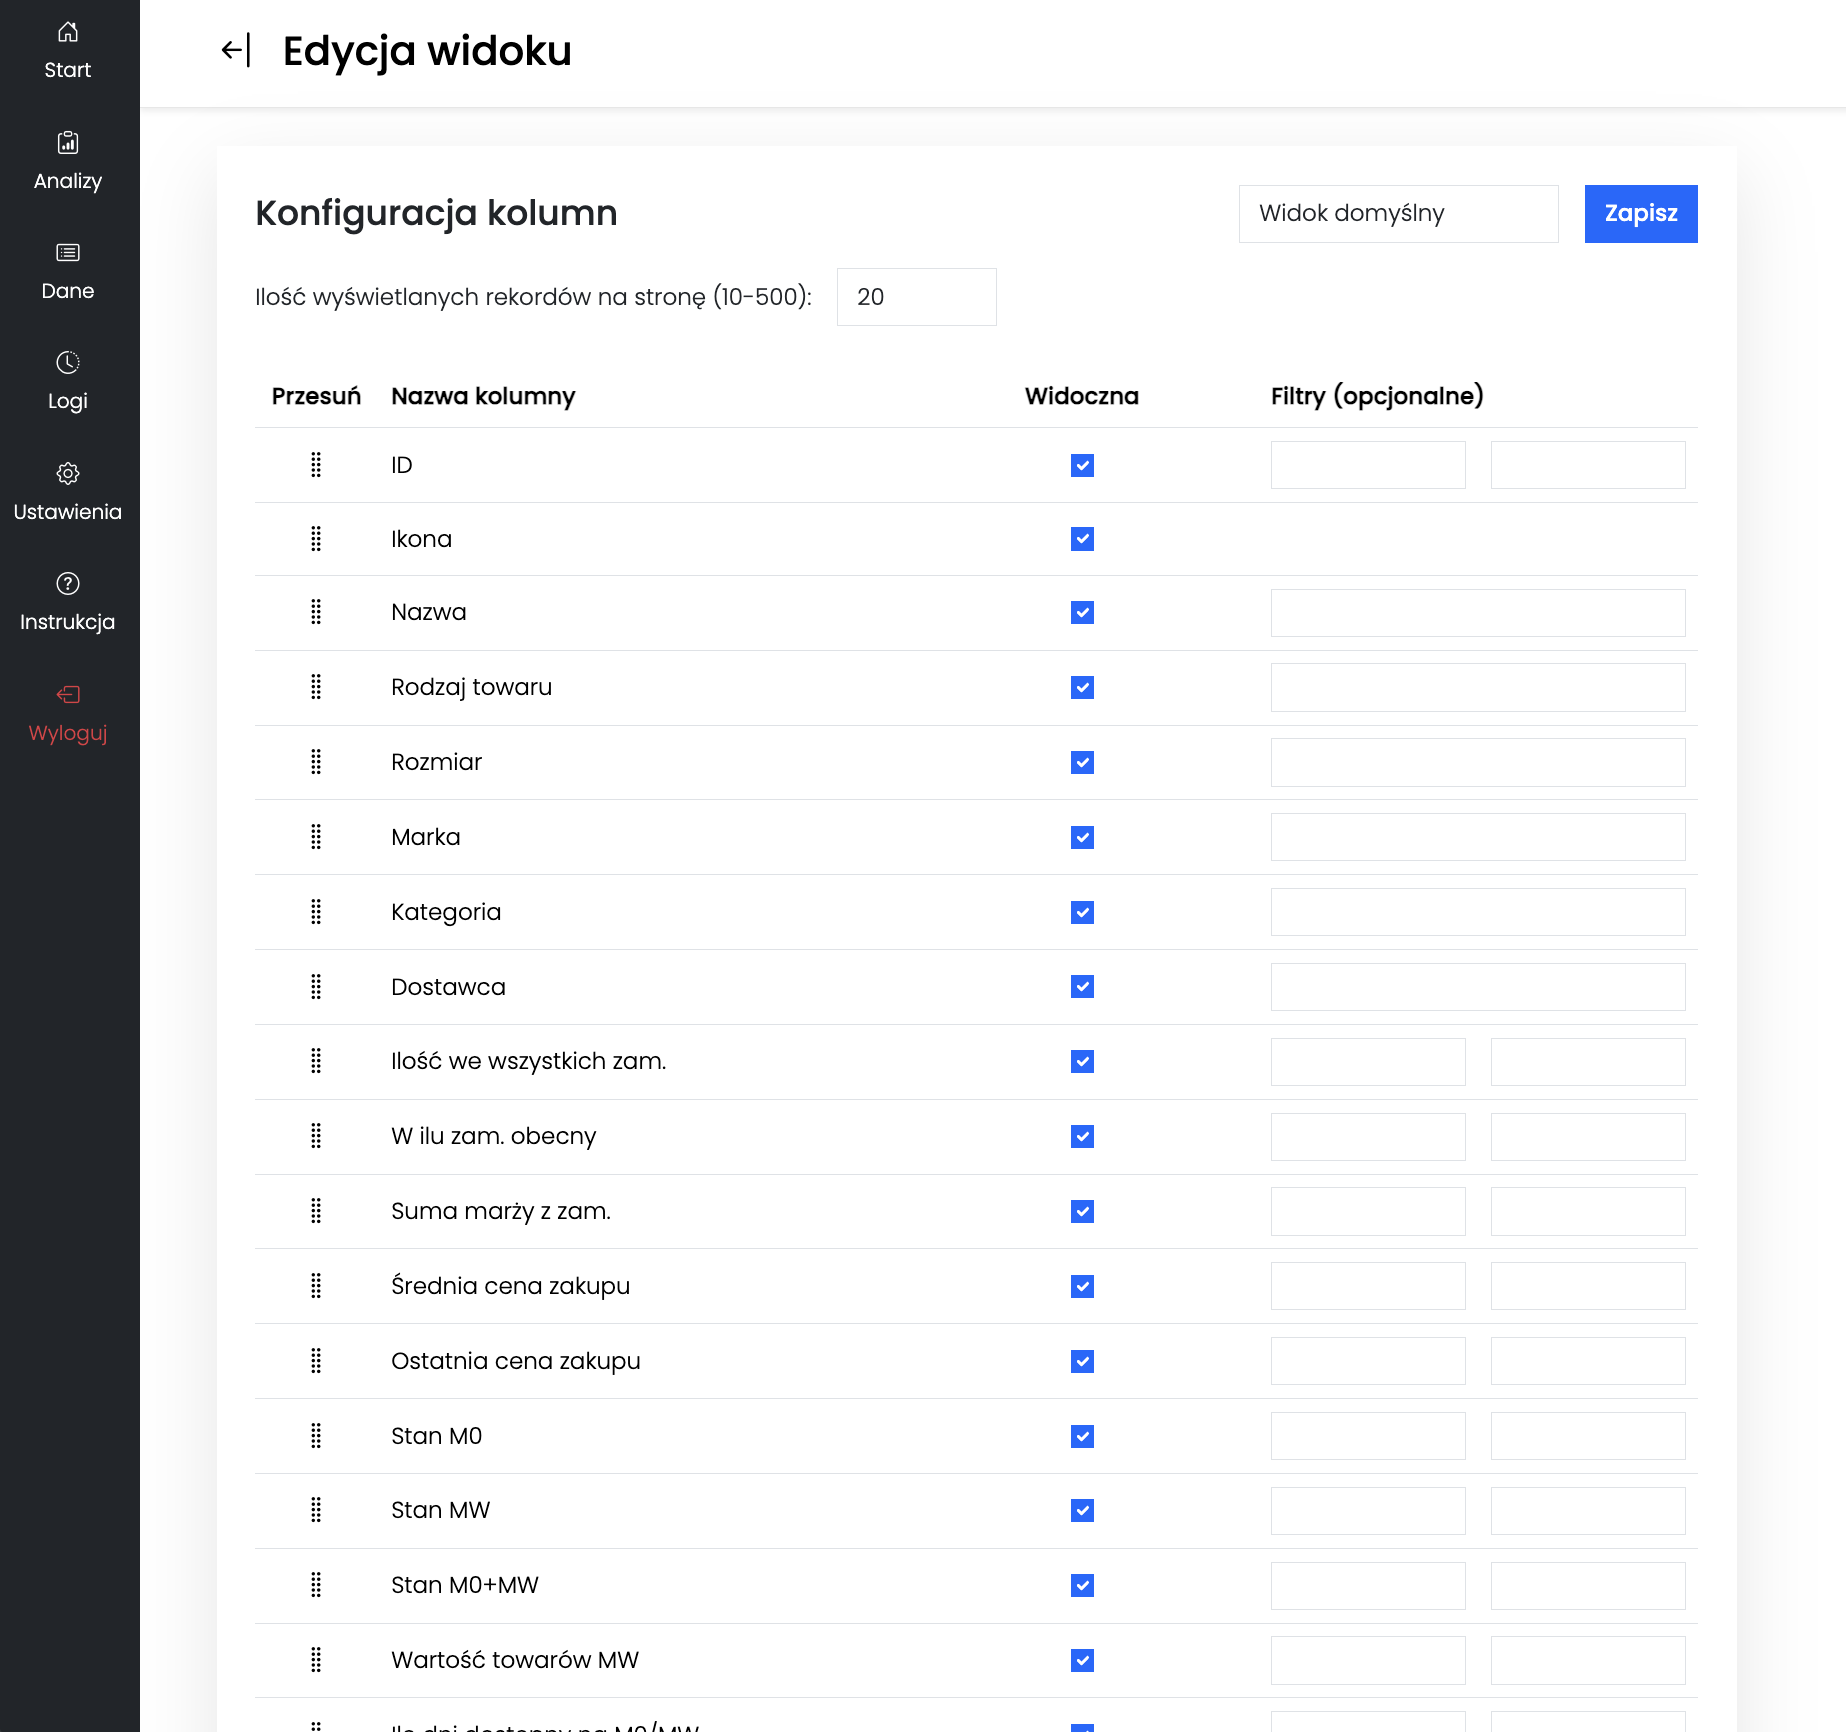Disable the visible checkbox for Dostawca
Viewport: 1846px width, 1732px height.
[1082, 987]
